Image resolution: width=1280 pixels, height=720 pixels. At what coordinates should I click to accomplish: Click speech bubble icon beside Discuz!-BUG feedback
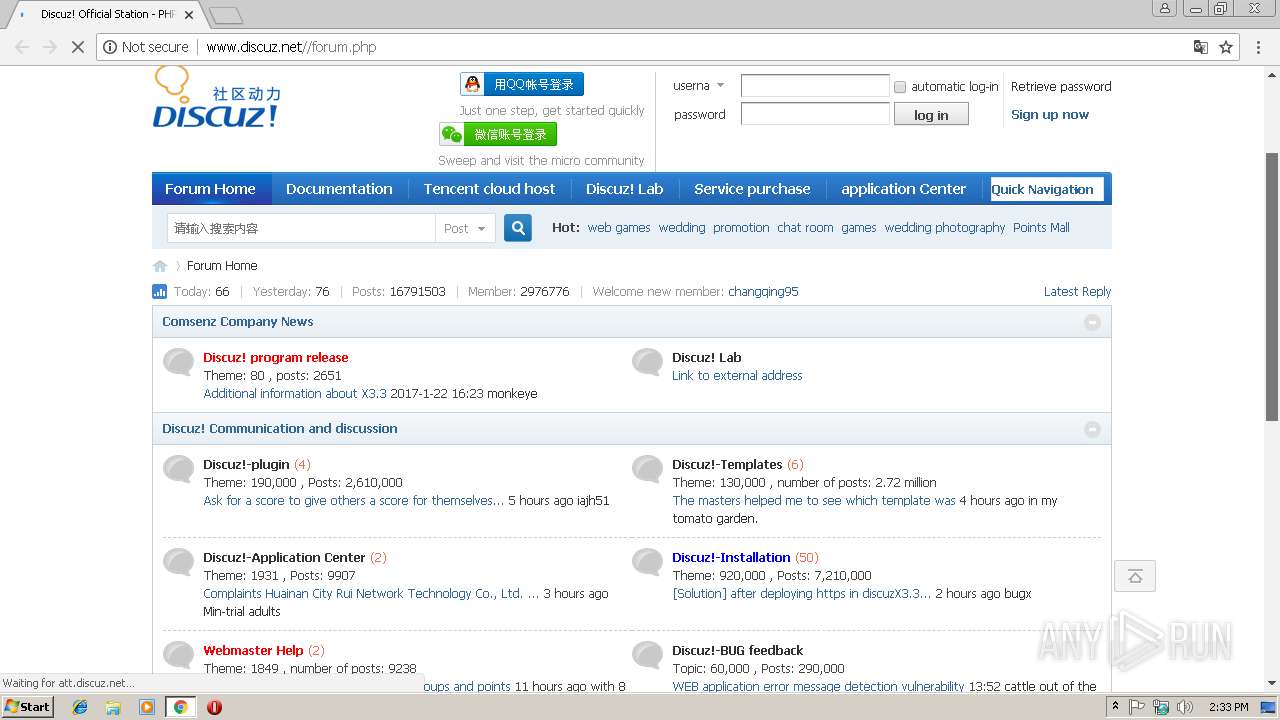[x=647, y=654]
